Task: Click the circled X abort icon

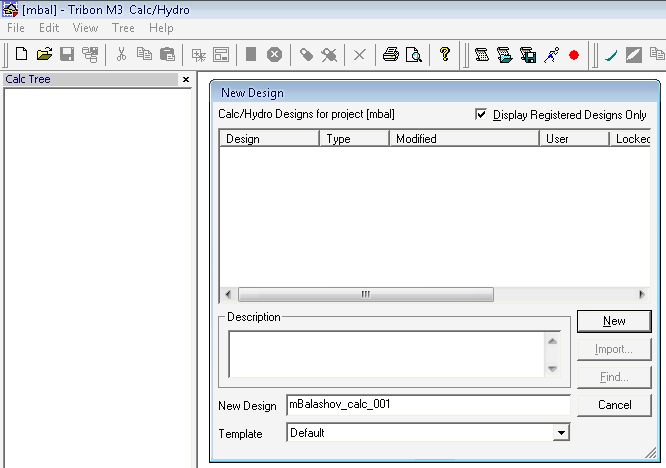Action: click(274, 55)
